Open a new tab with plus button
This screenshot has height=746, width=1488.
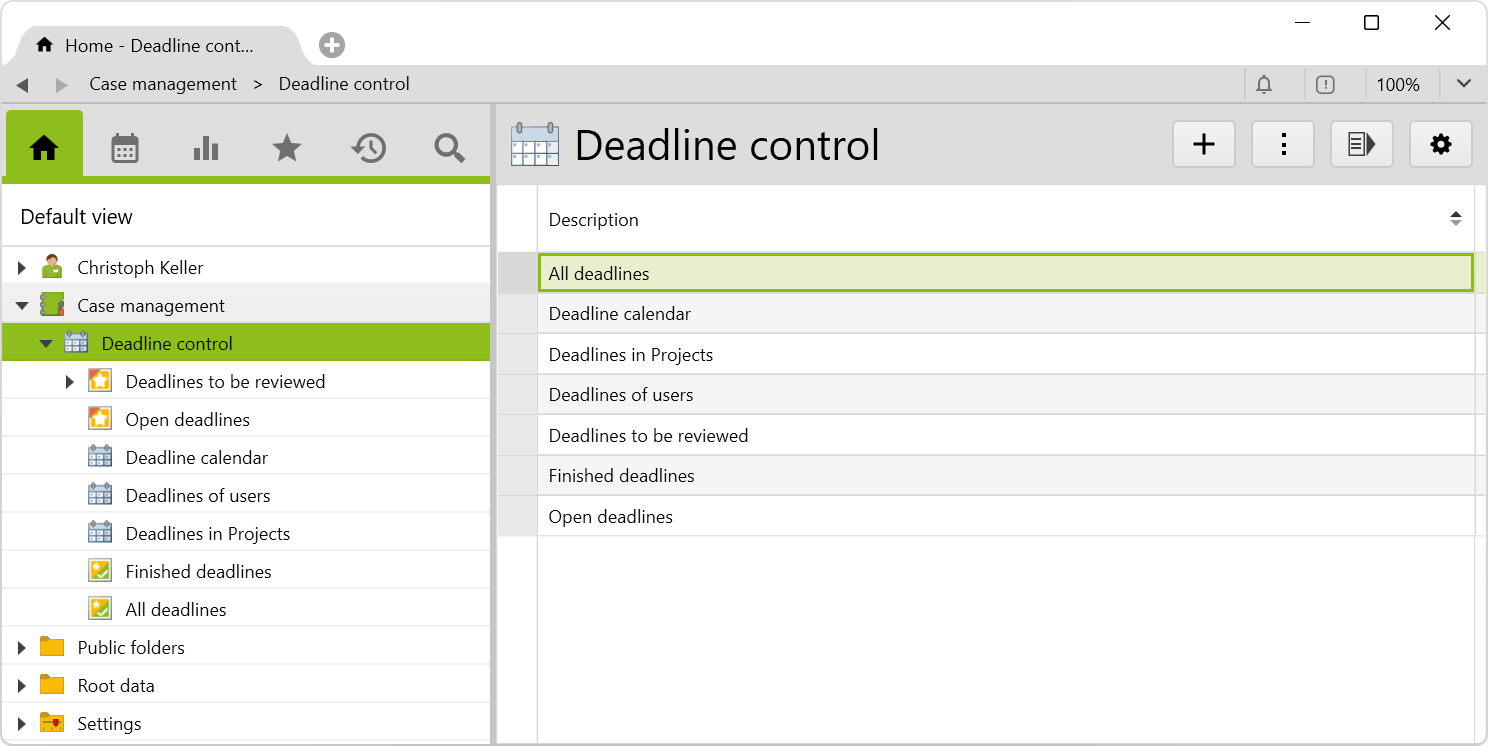tap(332, 45)
